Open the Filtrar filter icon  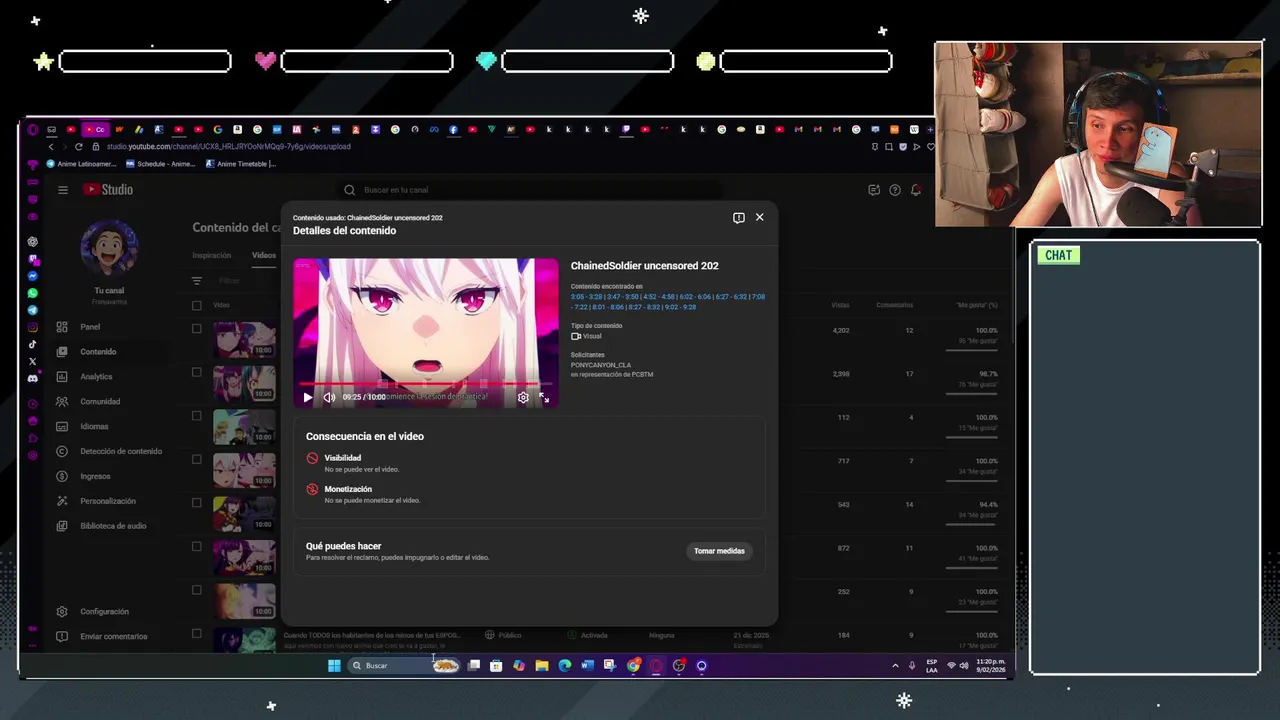197,282
